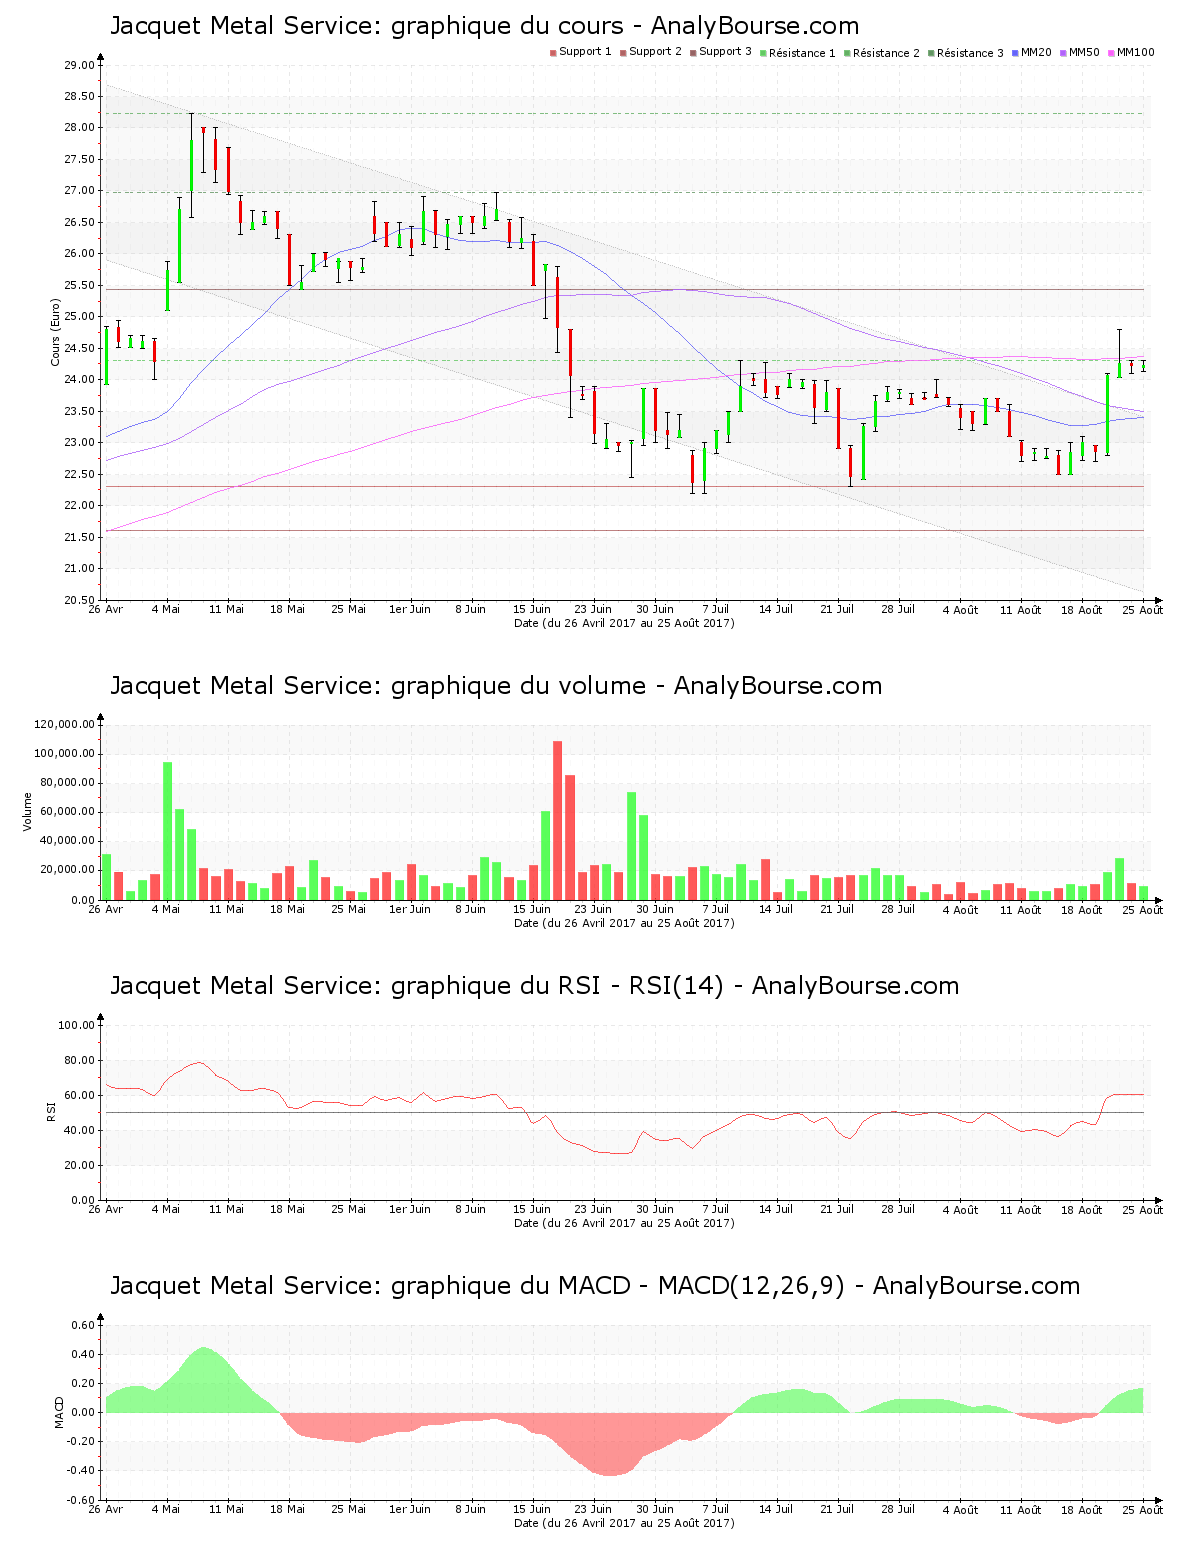The image size is (1200, 1550).
Task: Select the Support 3 legend entry
Action: tap(721, 52)
